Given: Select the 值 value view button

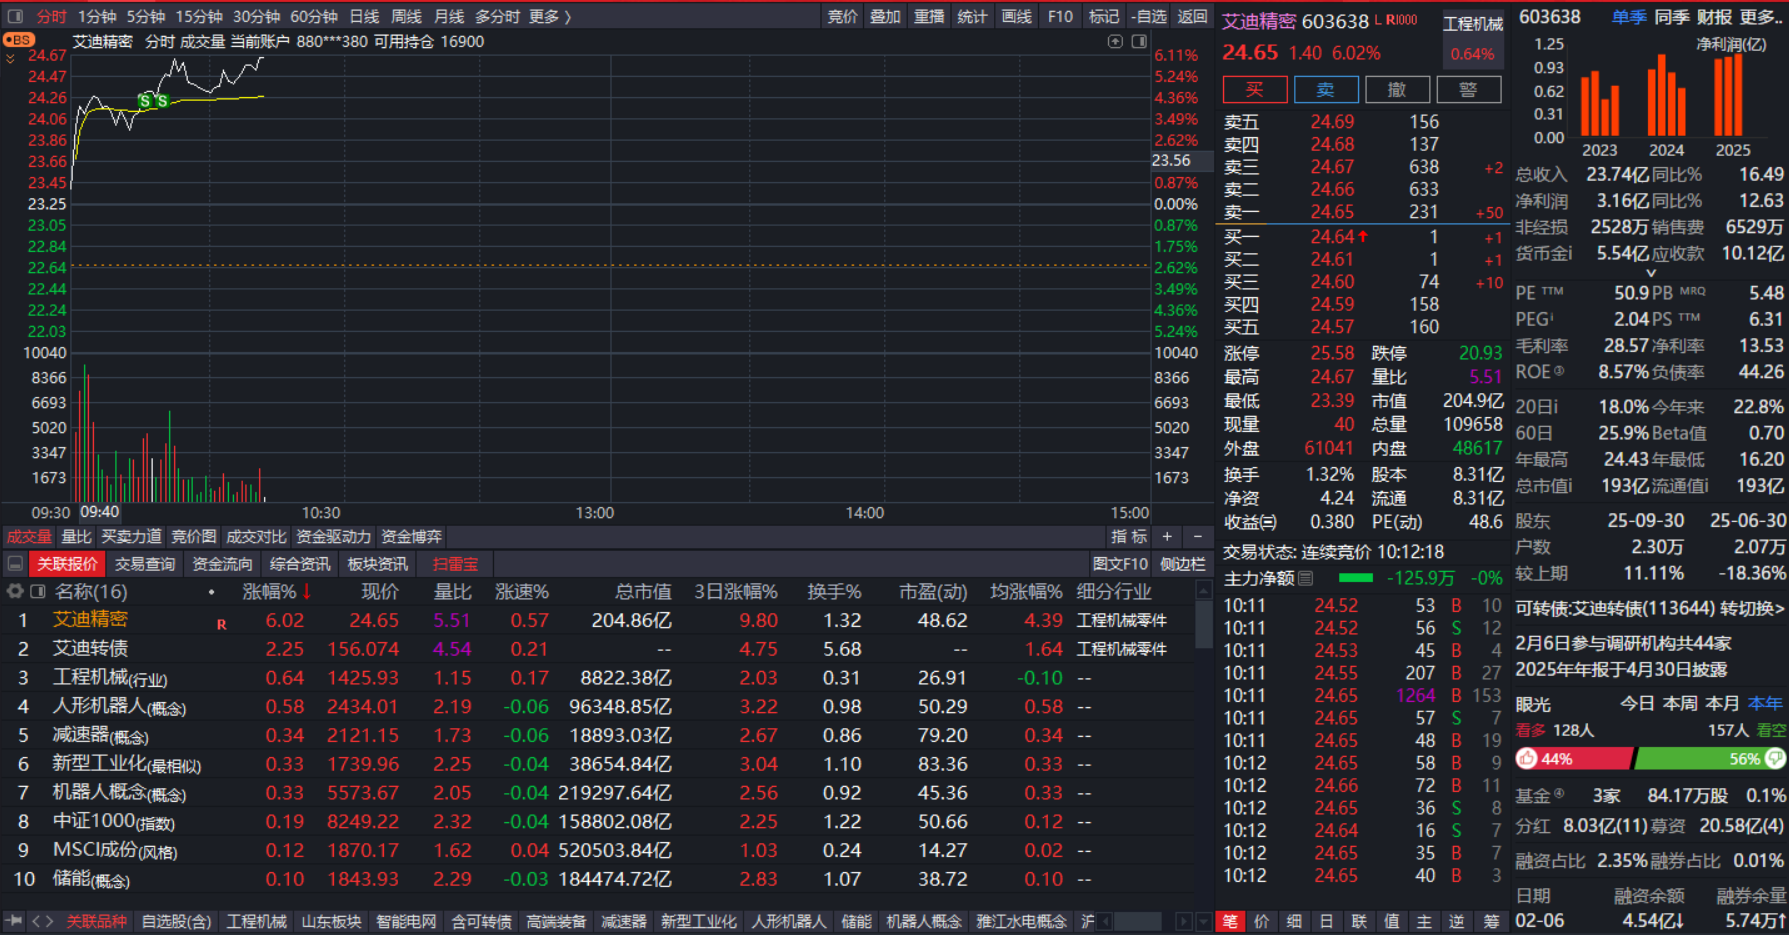Looking at the screenshot, I should click(x=1391, y=921).
